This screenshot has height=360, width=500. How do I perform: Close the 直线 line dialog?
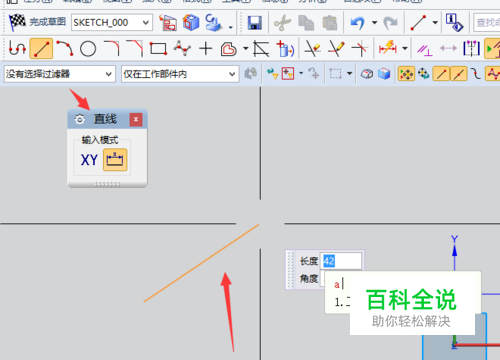point(136,119)
